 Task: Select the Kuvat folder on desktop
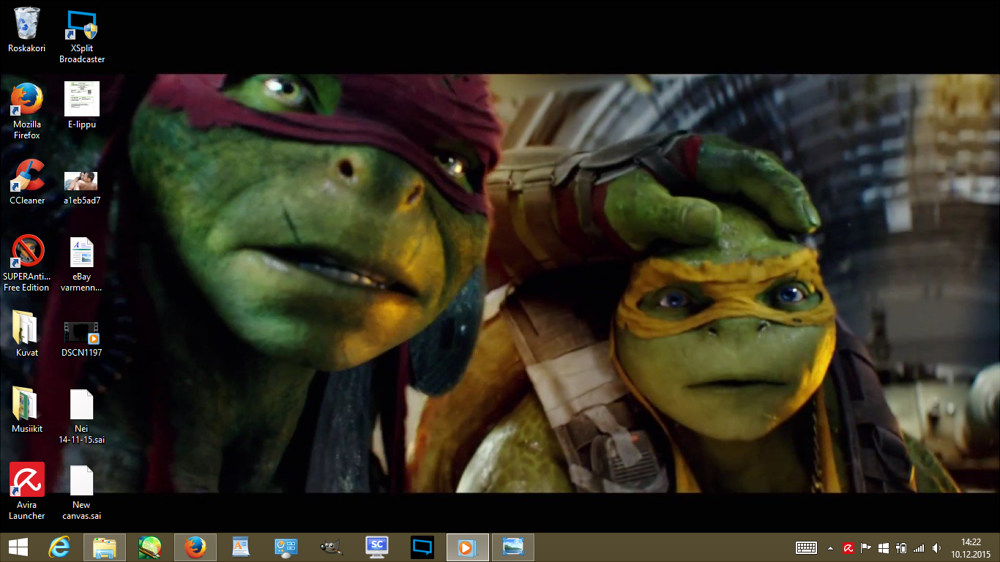point(27,334)
